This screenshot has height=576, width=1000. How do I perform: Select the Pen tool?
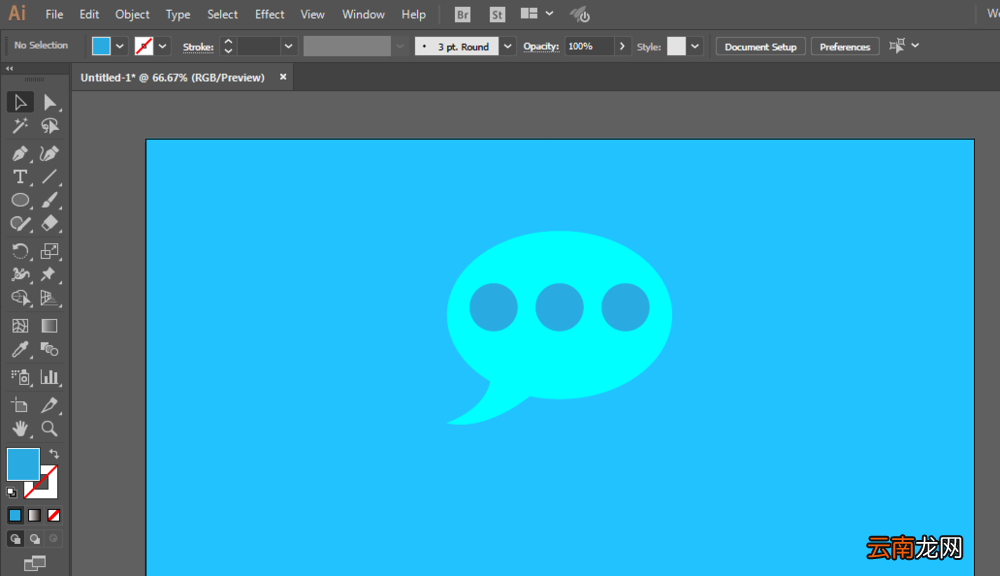tap(20, 153)
